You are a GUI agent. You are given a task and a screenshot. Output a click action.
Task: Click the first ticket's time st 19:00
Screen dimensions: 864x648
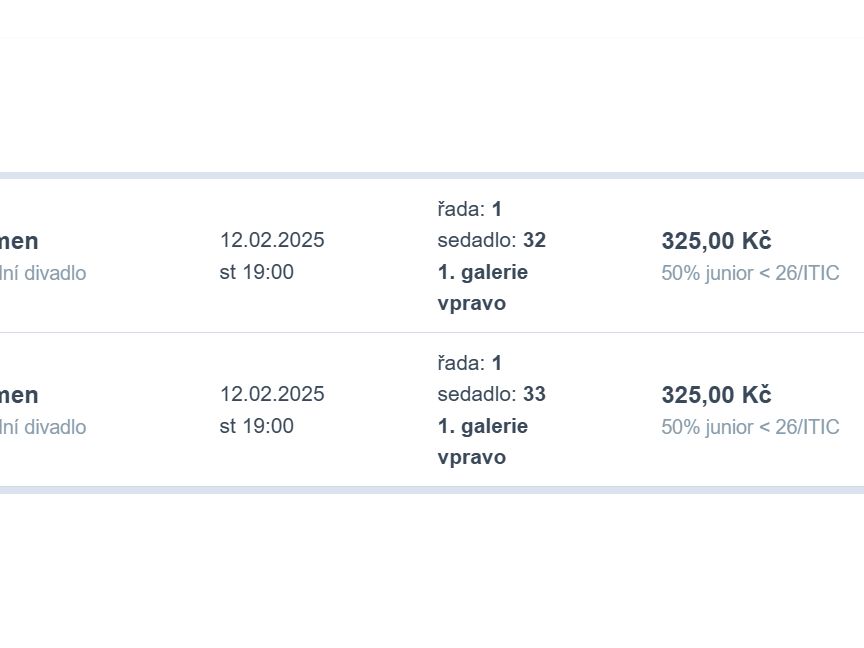coord(257,272)
